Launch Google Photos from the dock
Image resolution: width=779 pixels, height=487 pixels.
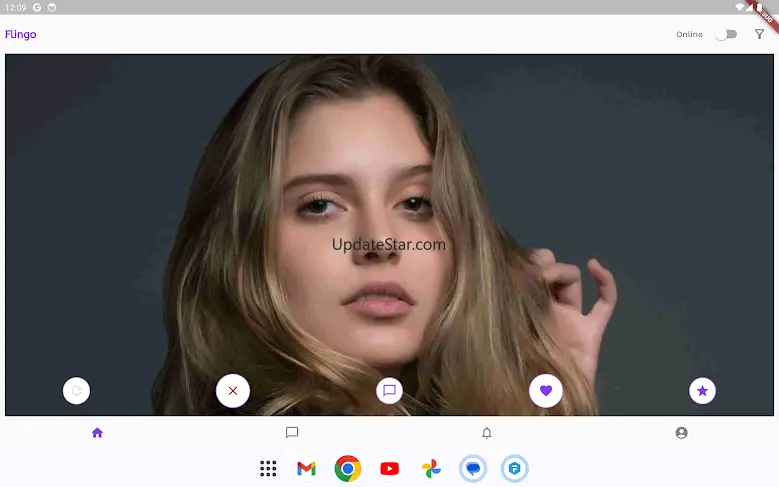click(431, 469)
